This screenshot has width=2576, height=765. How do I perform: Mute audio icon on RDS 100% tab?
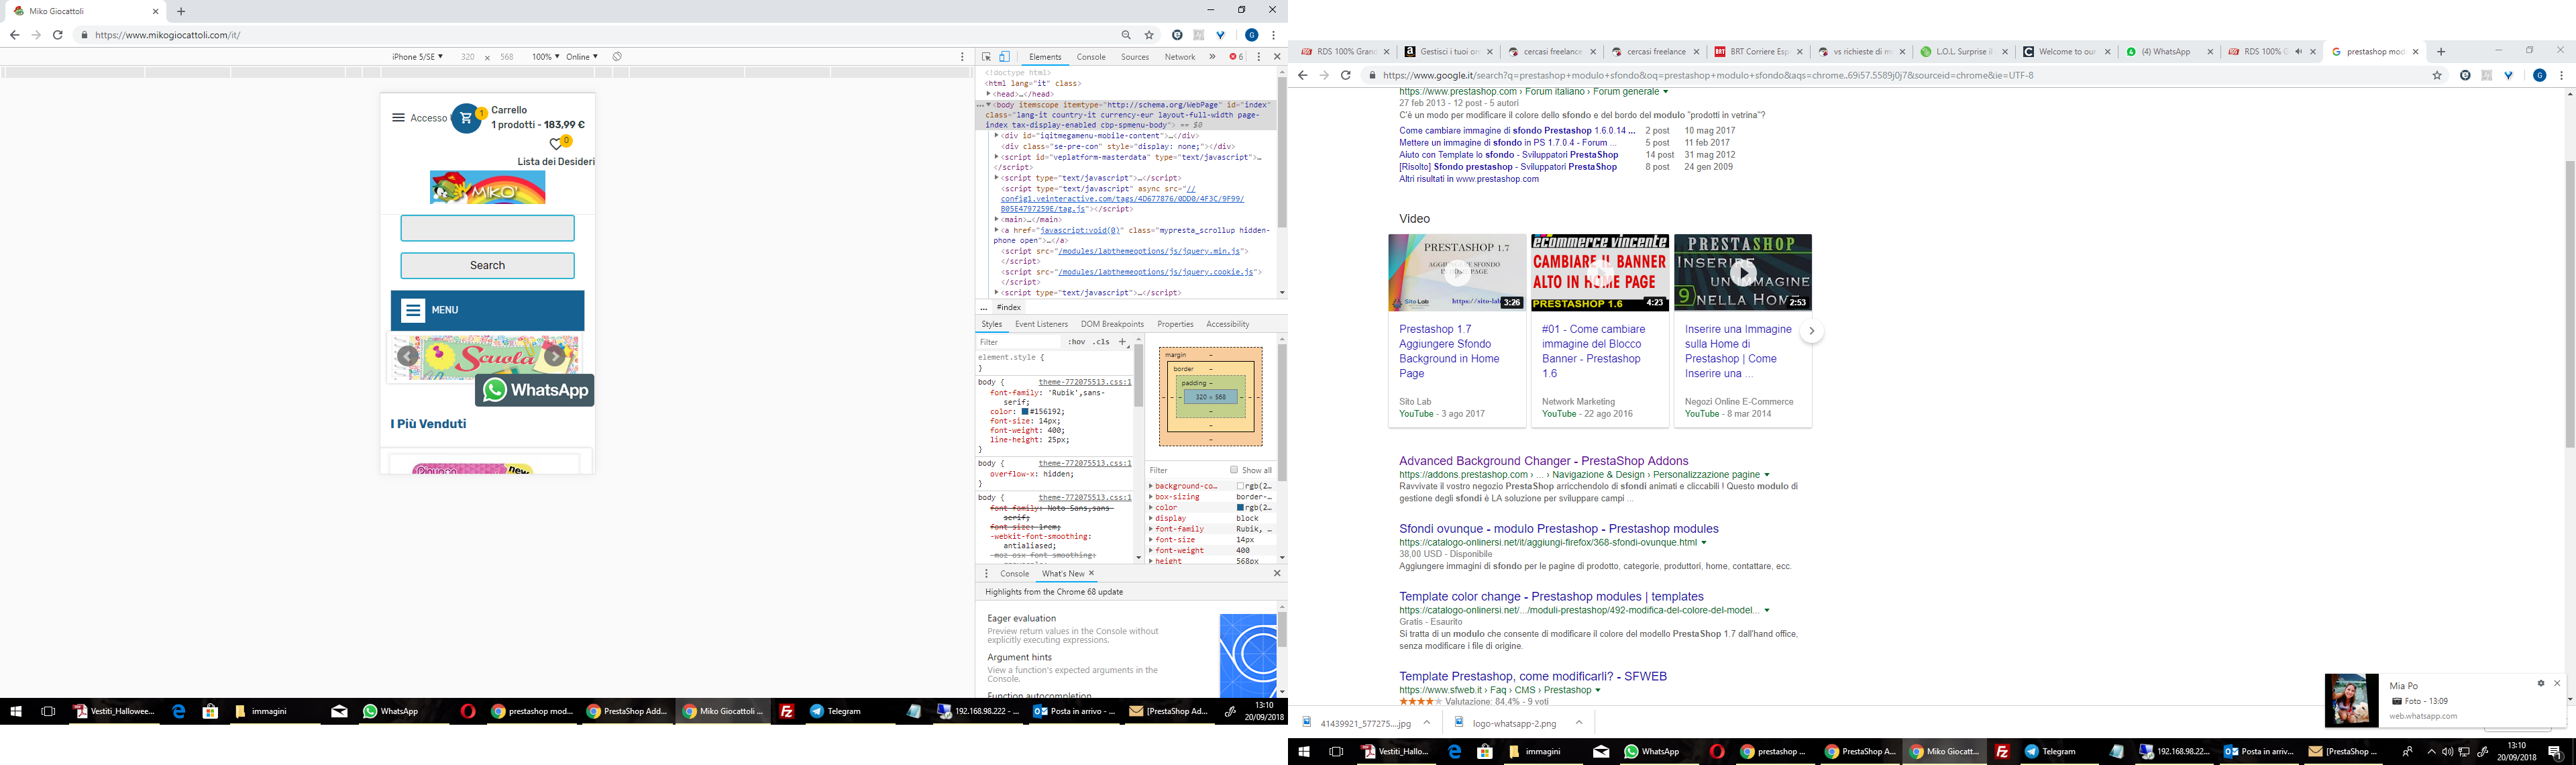click(2298, 52)
